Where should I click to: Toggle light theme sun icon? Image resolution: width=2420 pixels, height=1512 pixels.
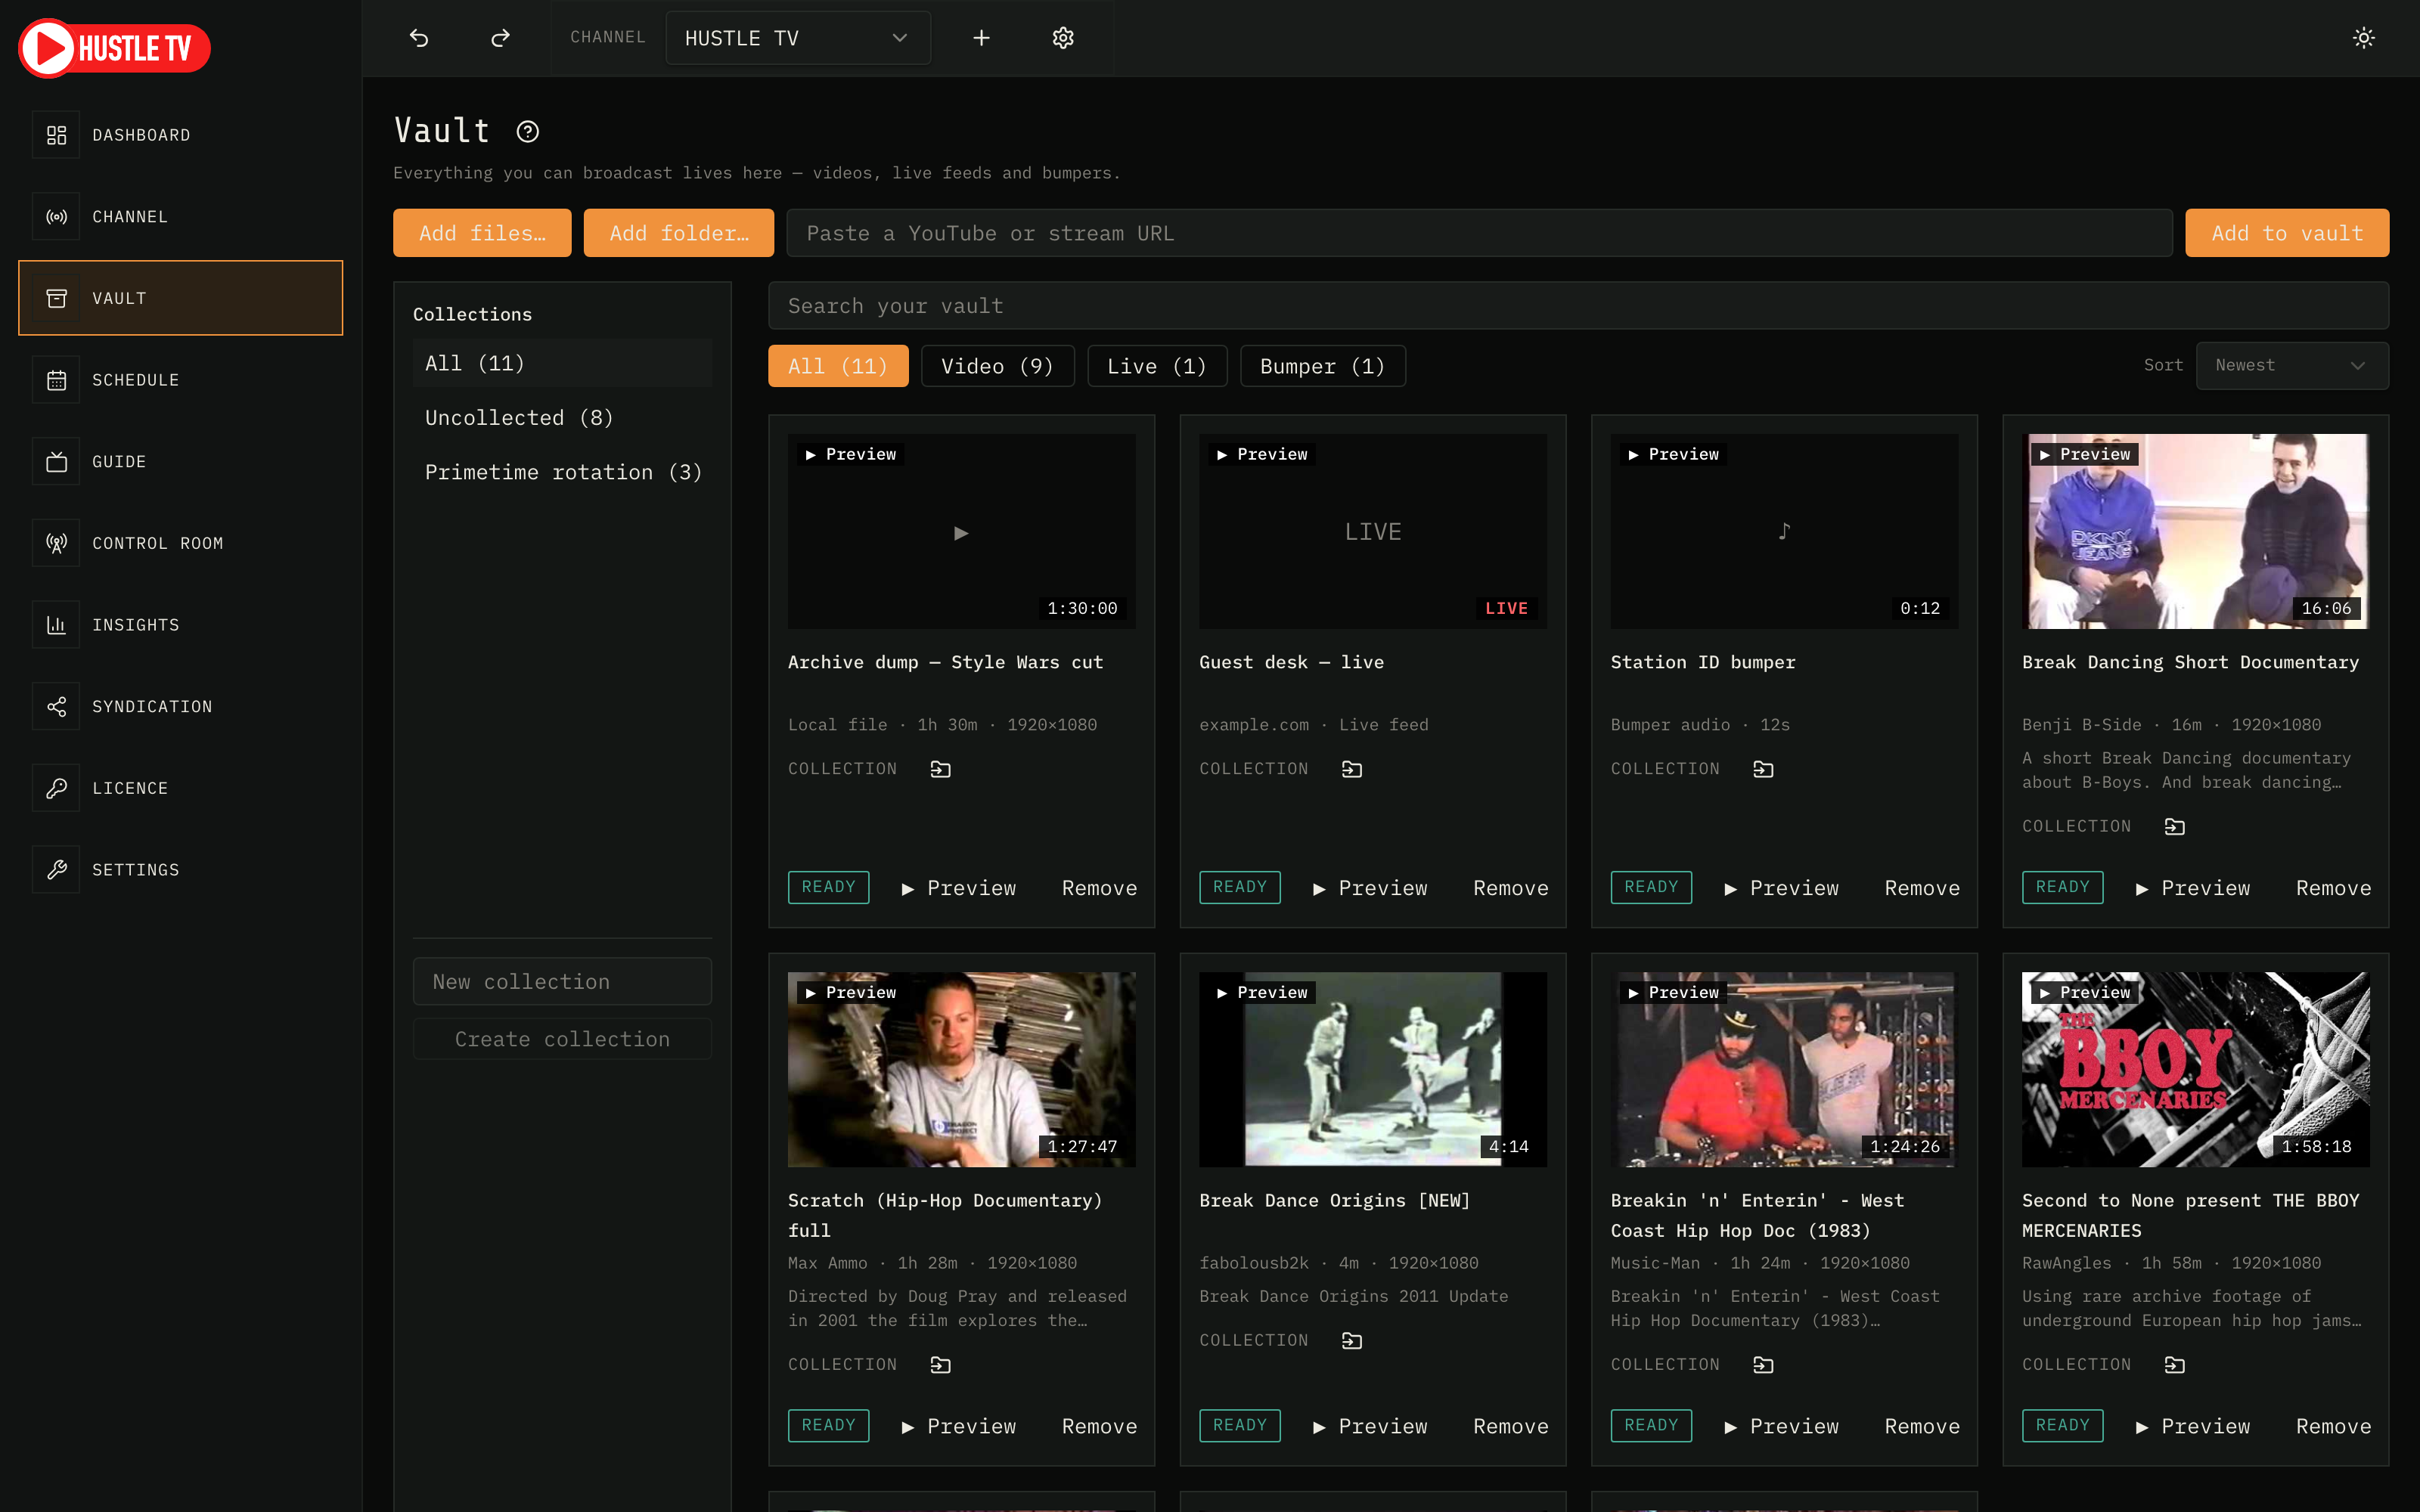click(2363, 38)
